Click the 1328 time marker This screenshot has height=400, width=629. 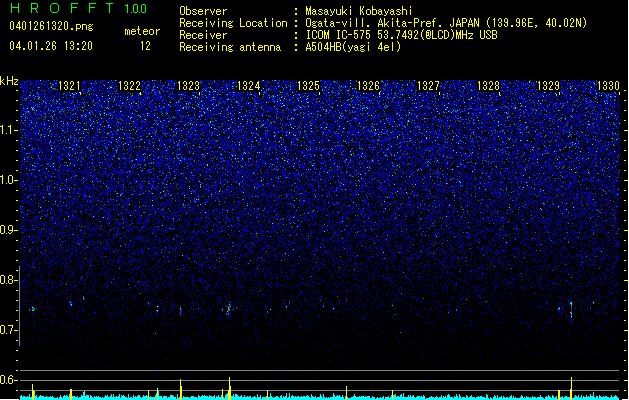(489, 85)
